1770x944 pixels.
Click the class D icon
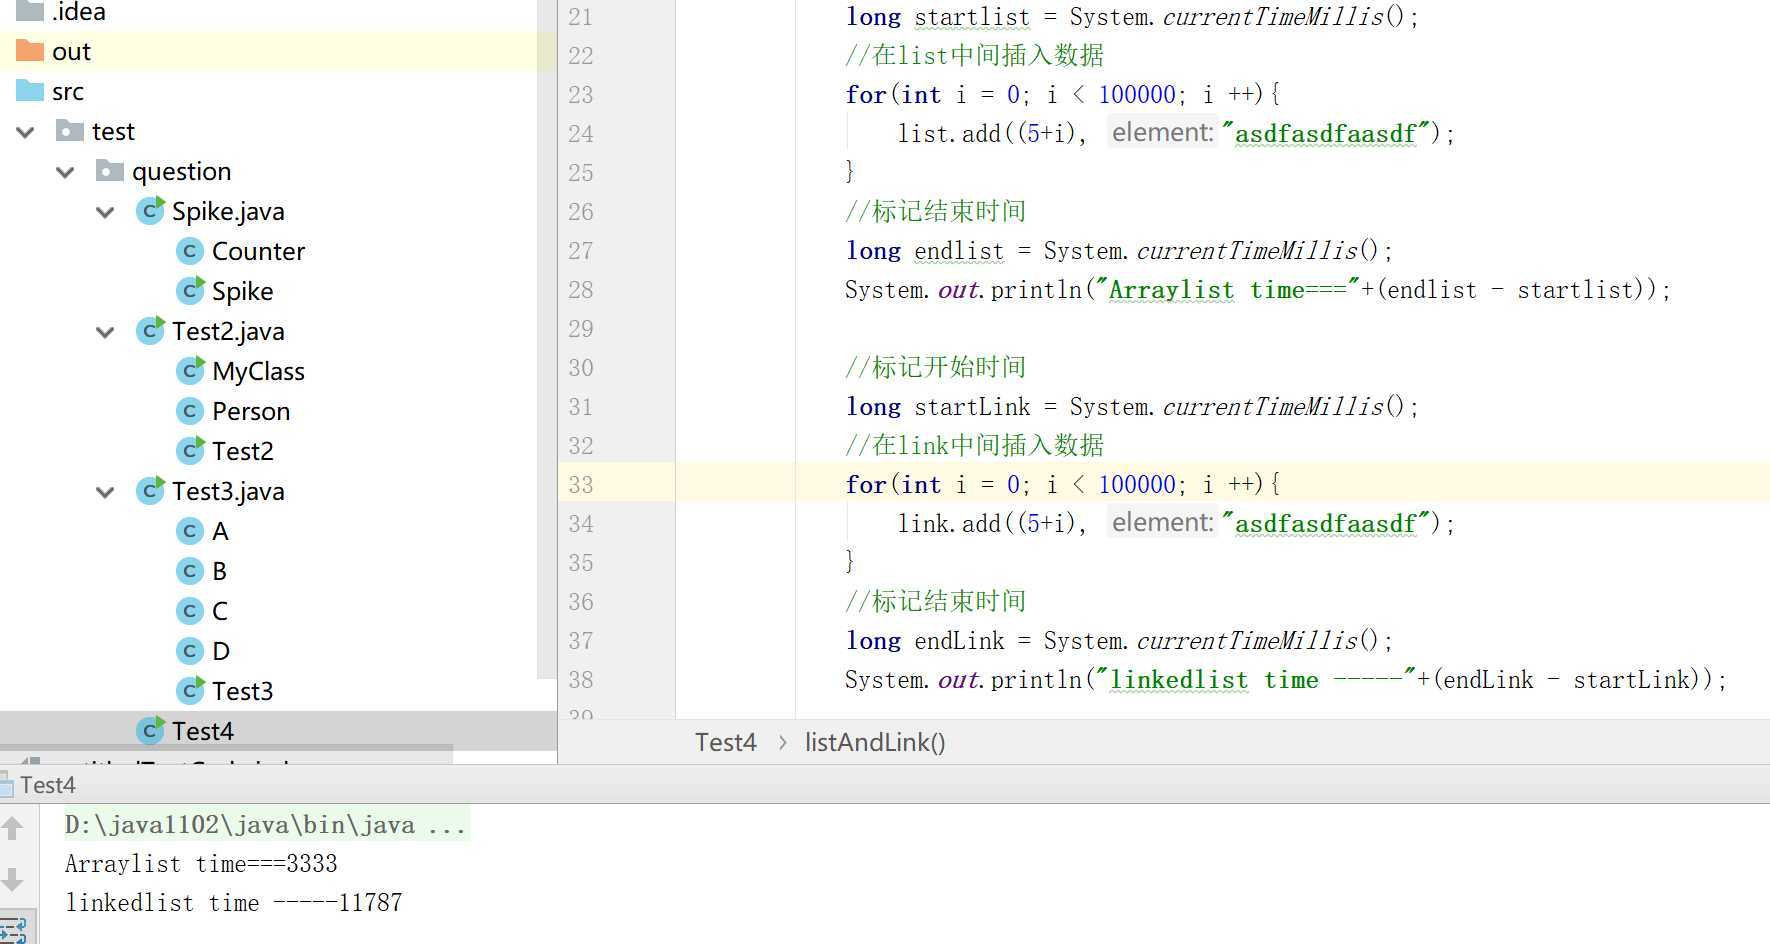pyautogui.click(x=190, y=651)
